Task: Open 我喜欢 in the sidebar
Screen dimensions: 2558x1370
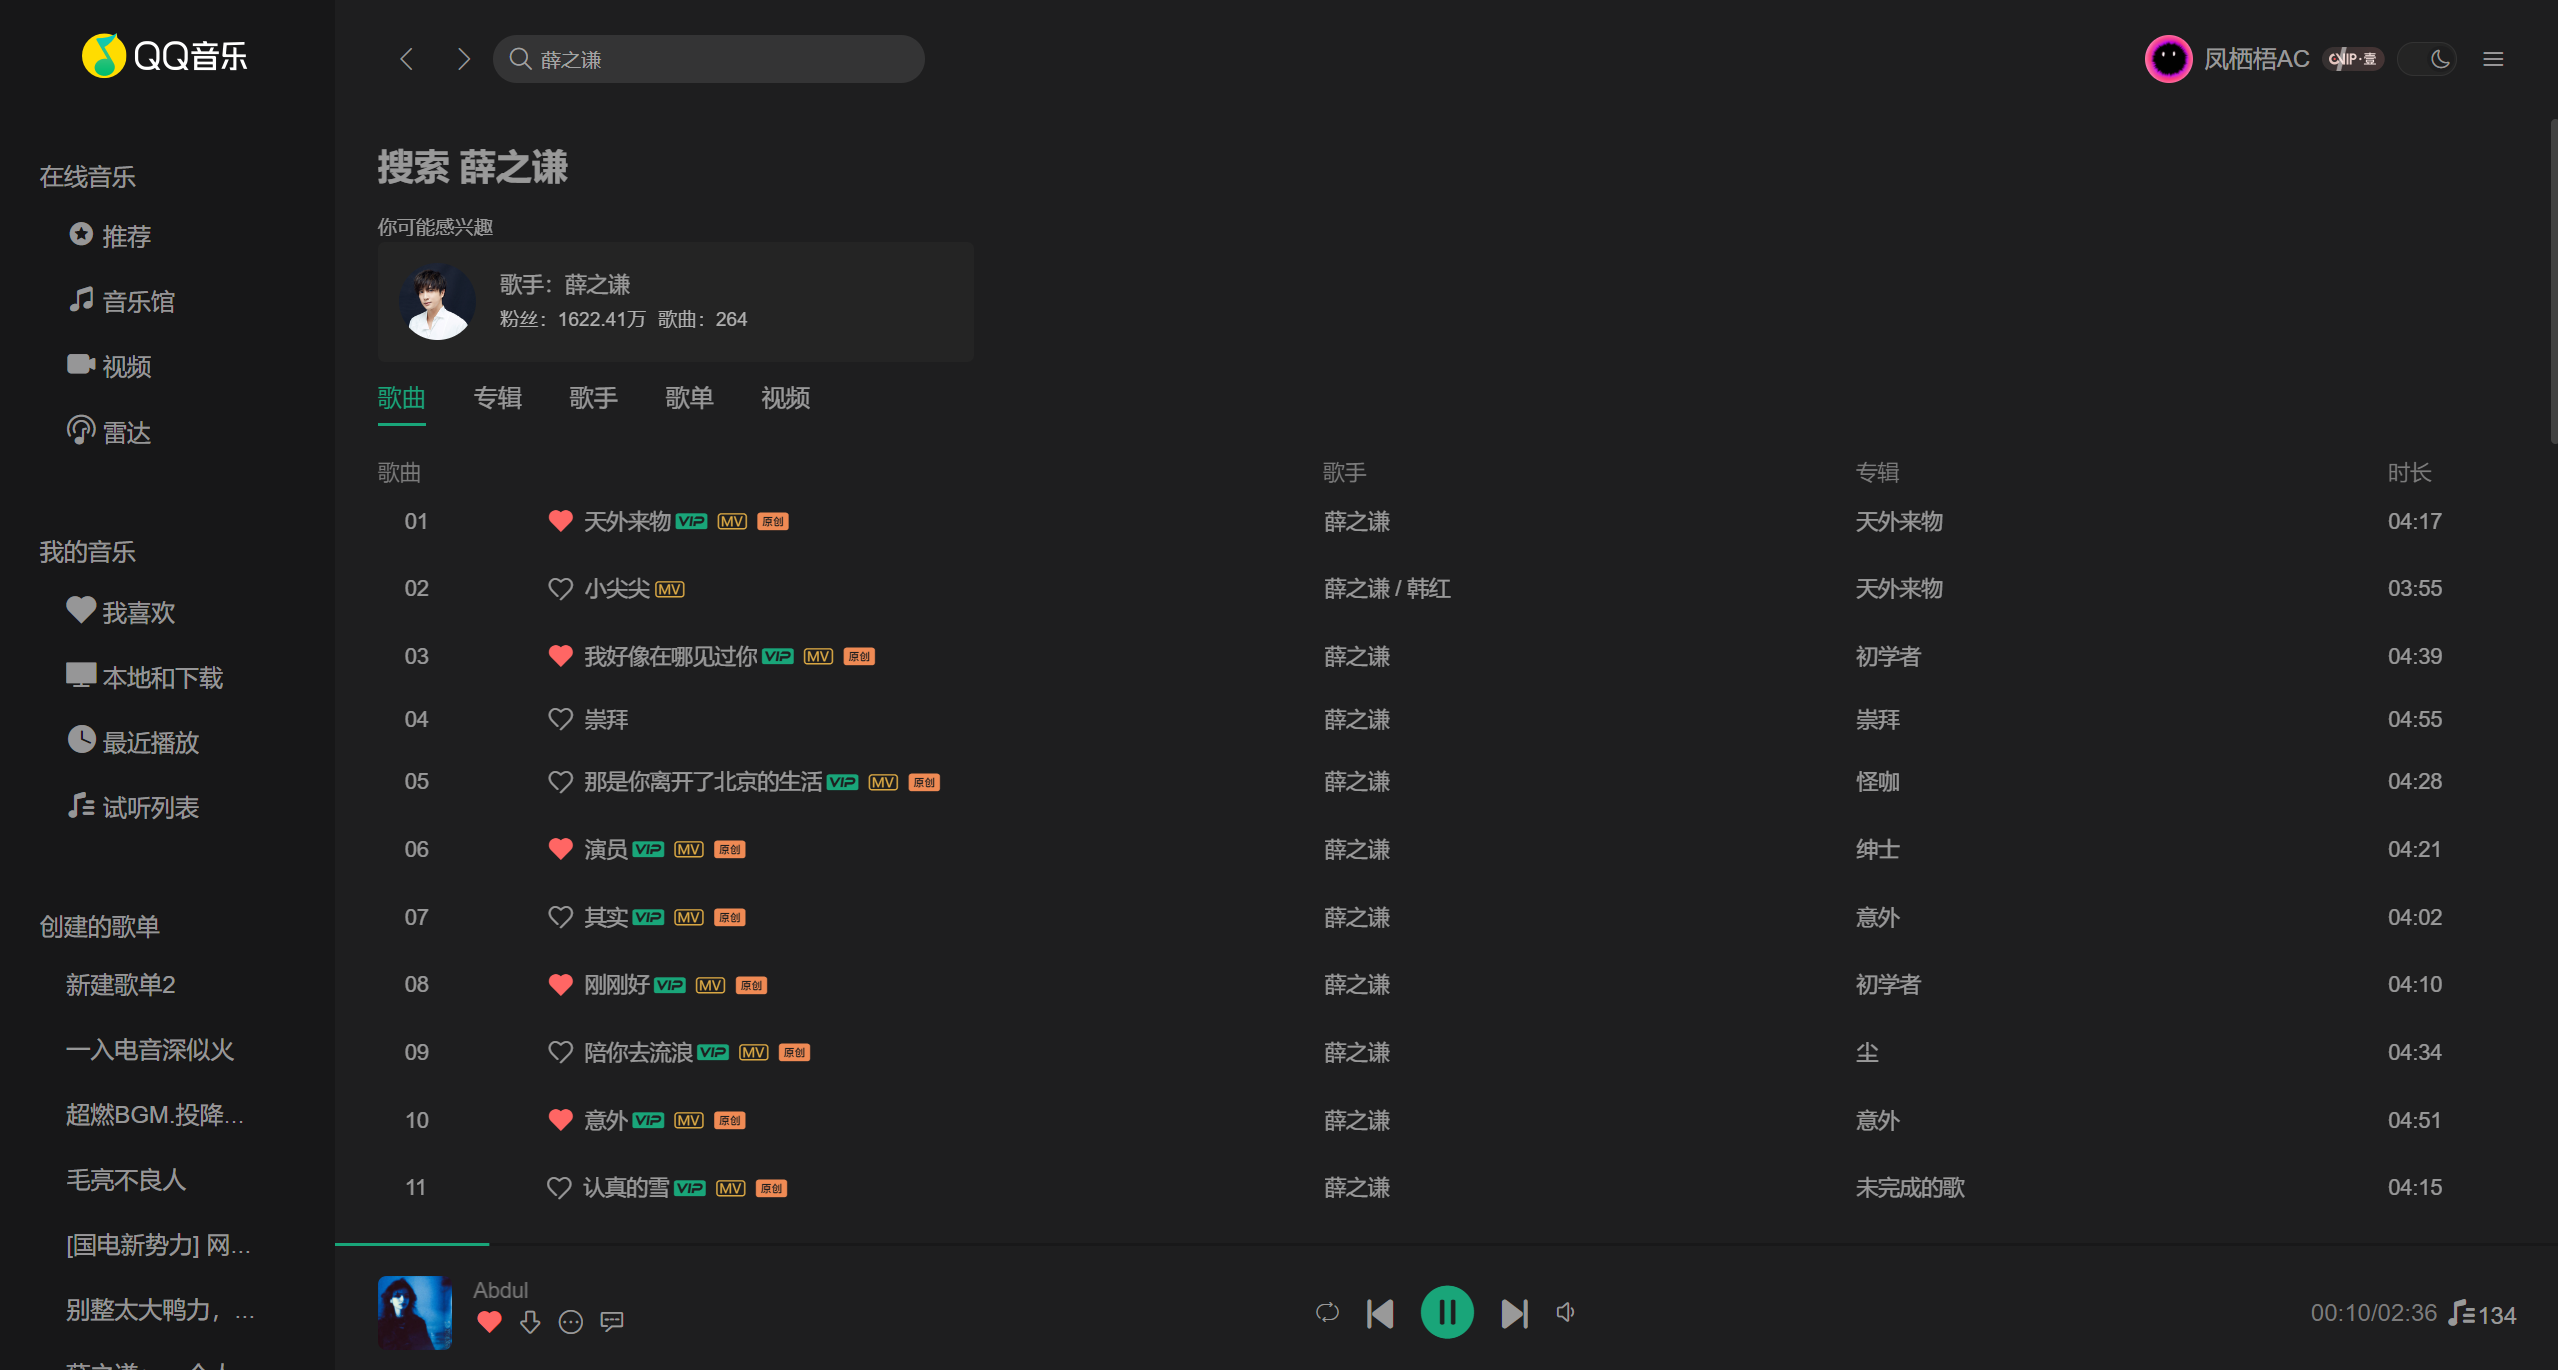Action: [138, 612]
